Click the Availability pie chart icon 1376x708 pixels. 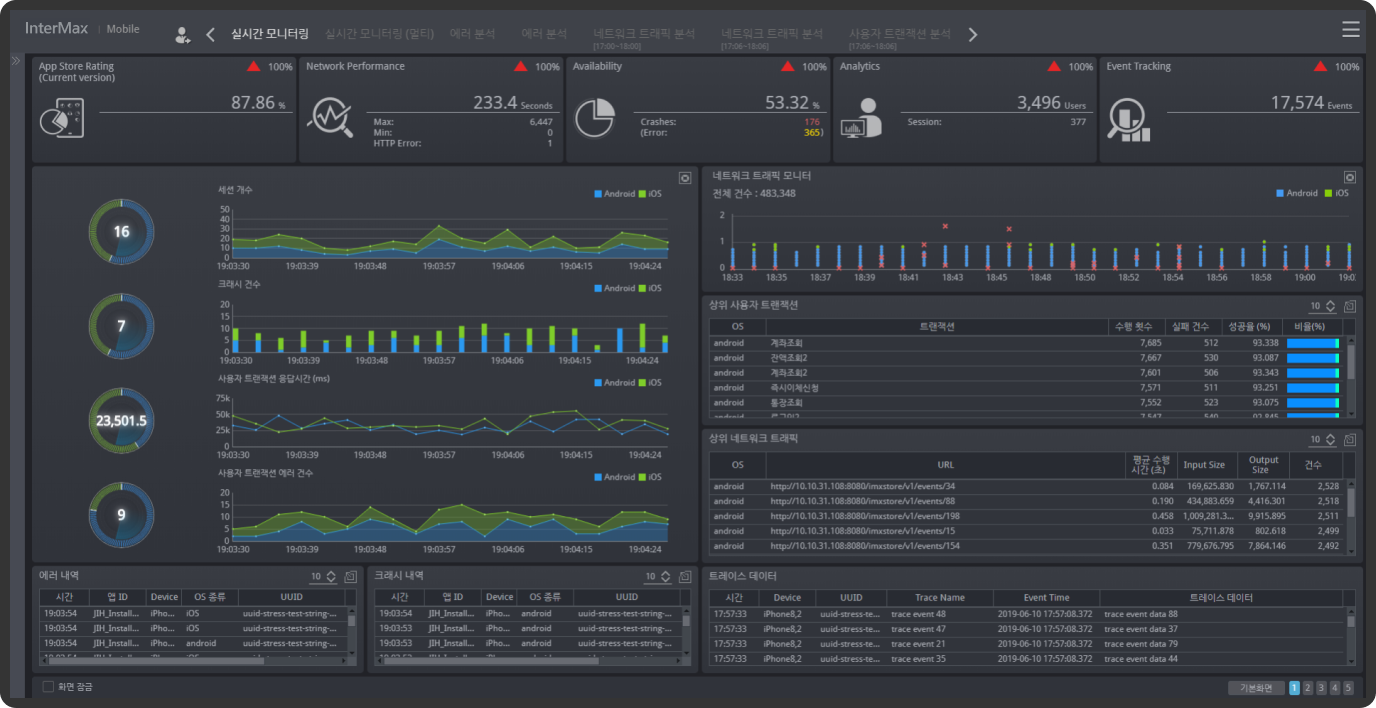pos(595,117)
